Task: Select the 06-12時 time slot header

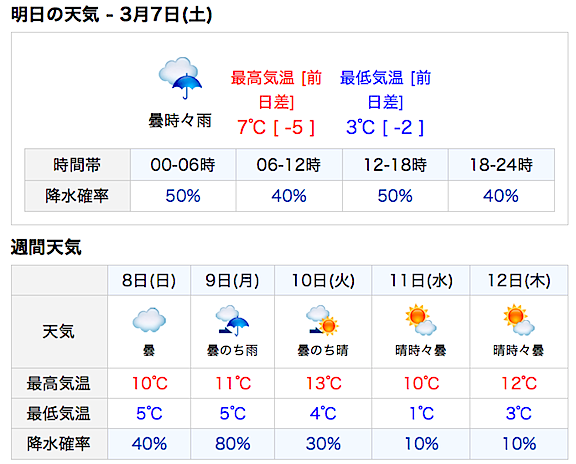Action: (x=289, y=165)
